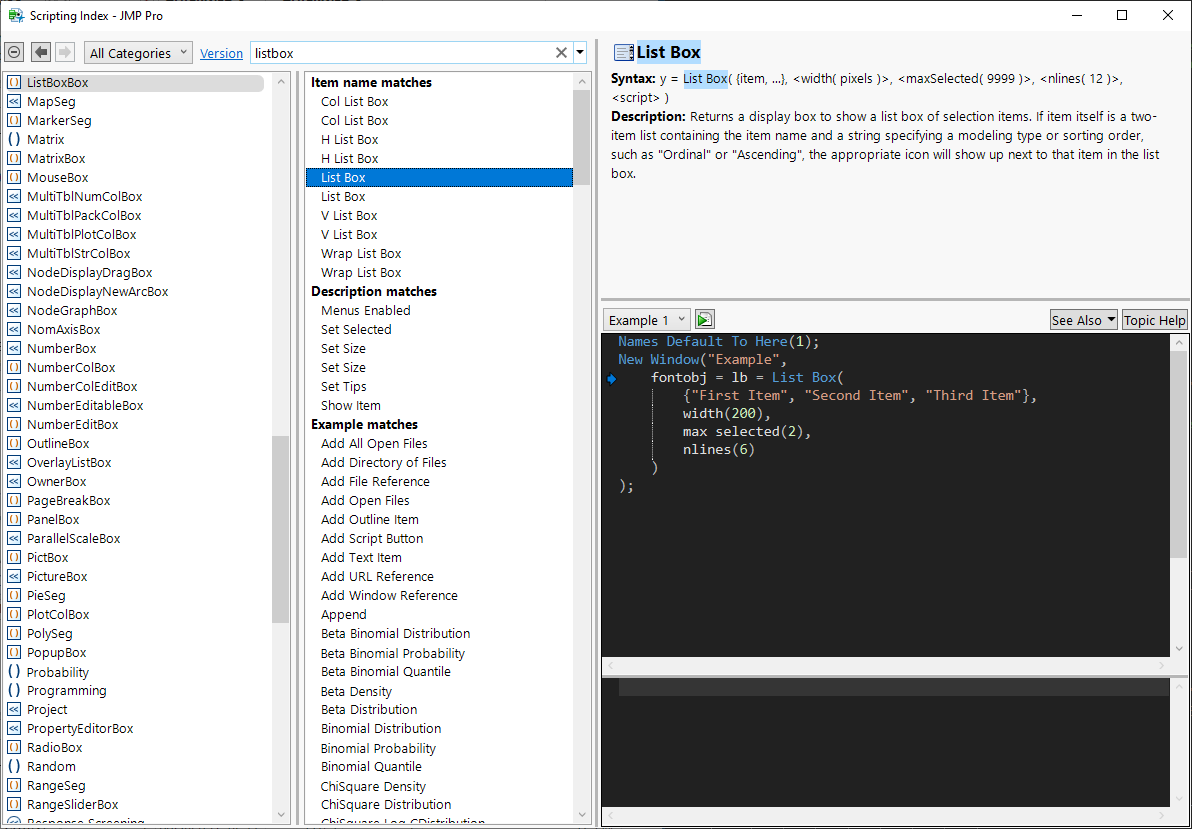Go back with the left arrow button
This screenshot has width=1192, height=829.
coord(41,52)
